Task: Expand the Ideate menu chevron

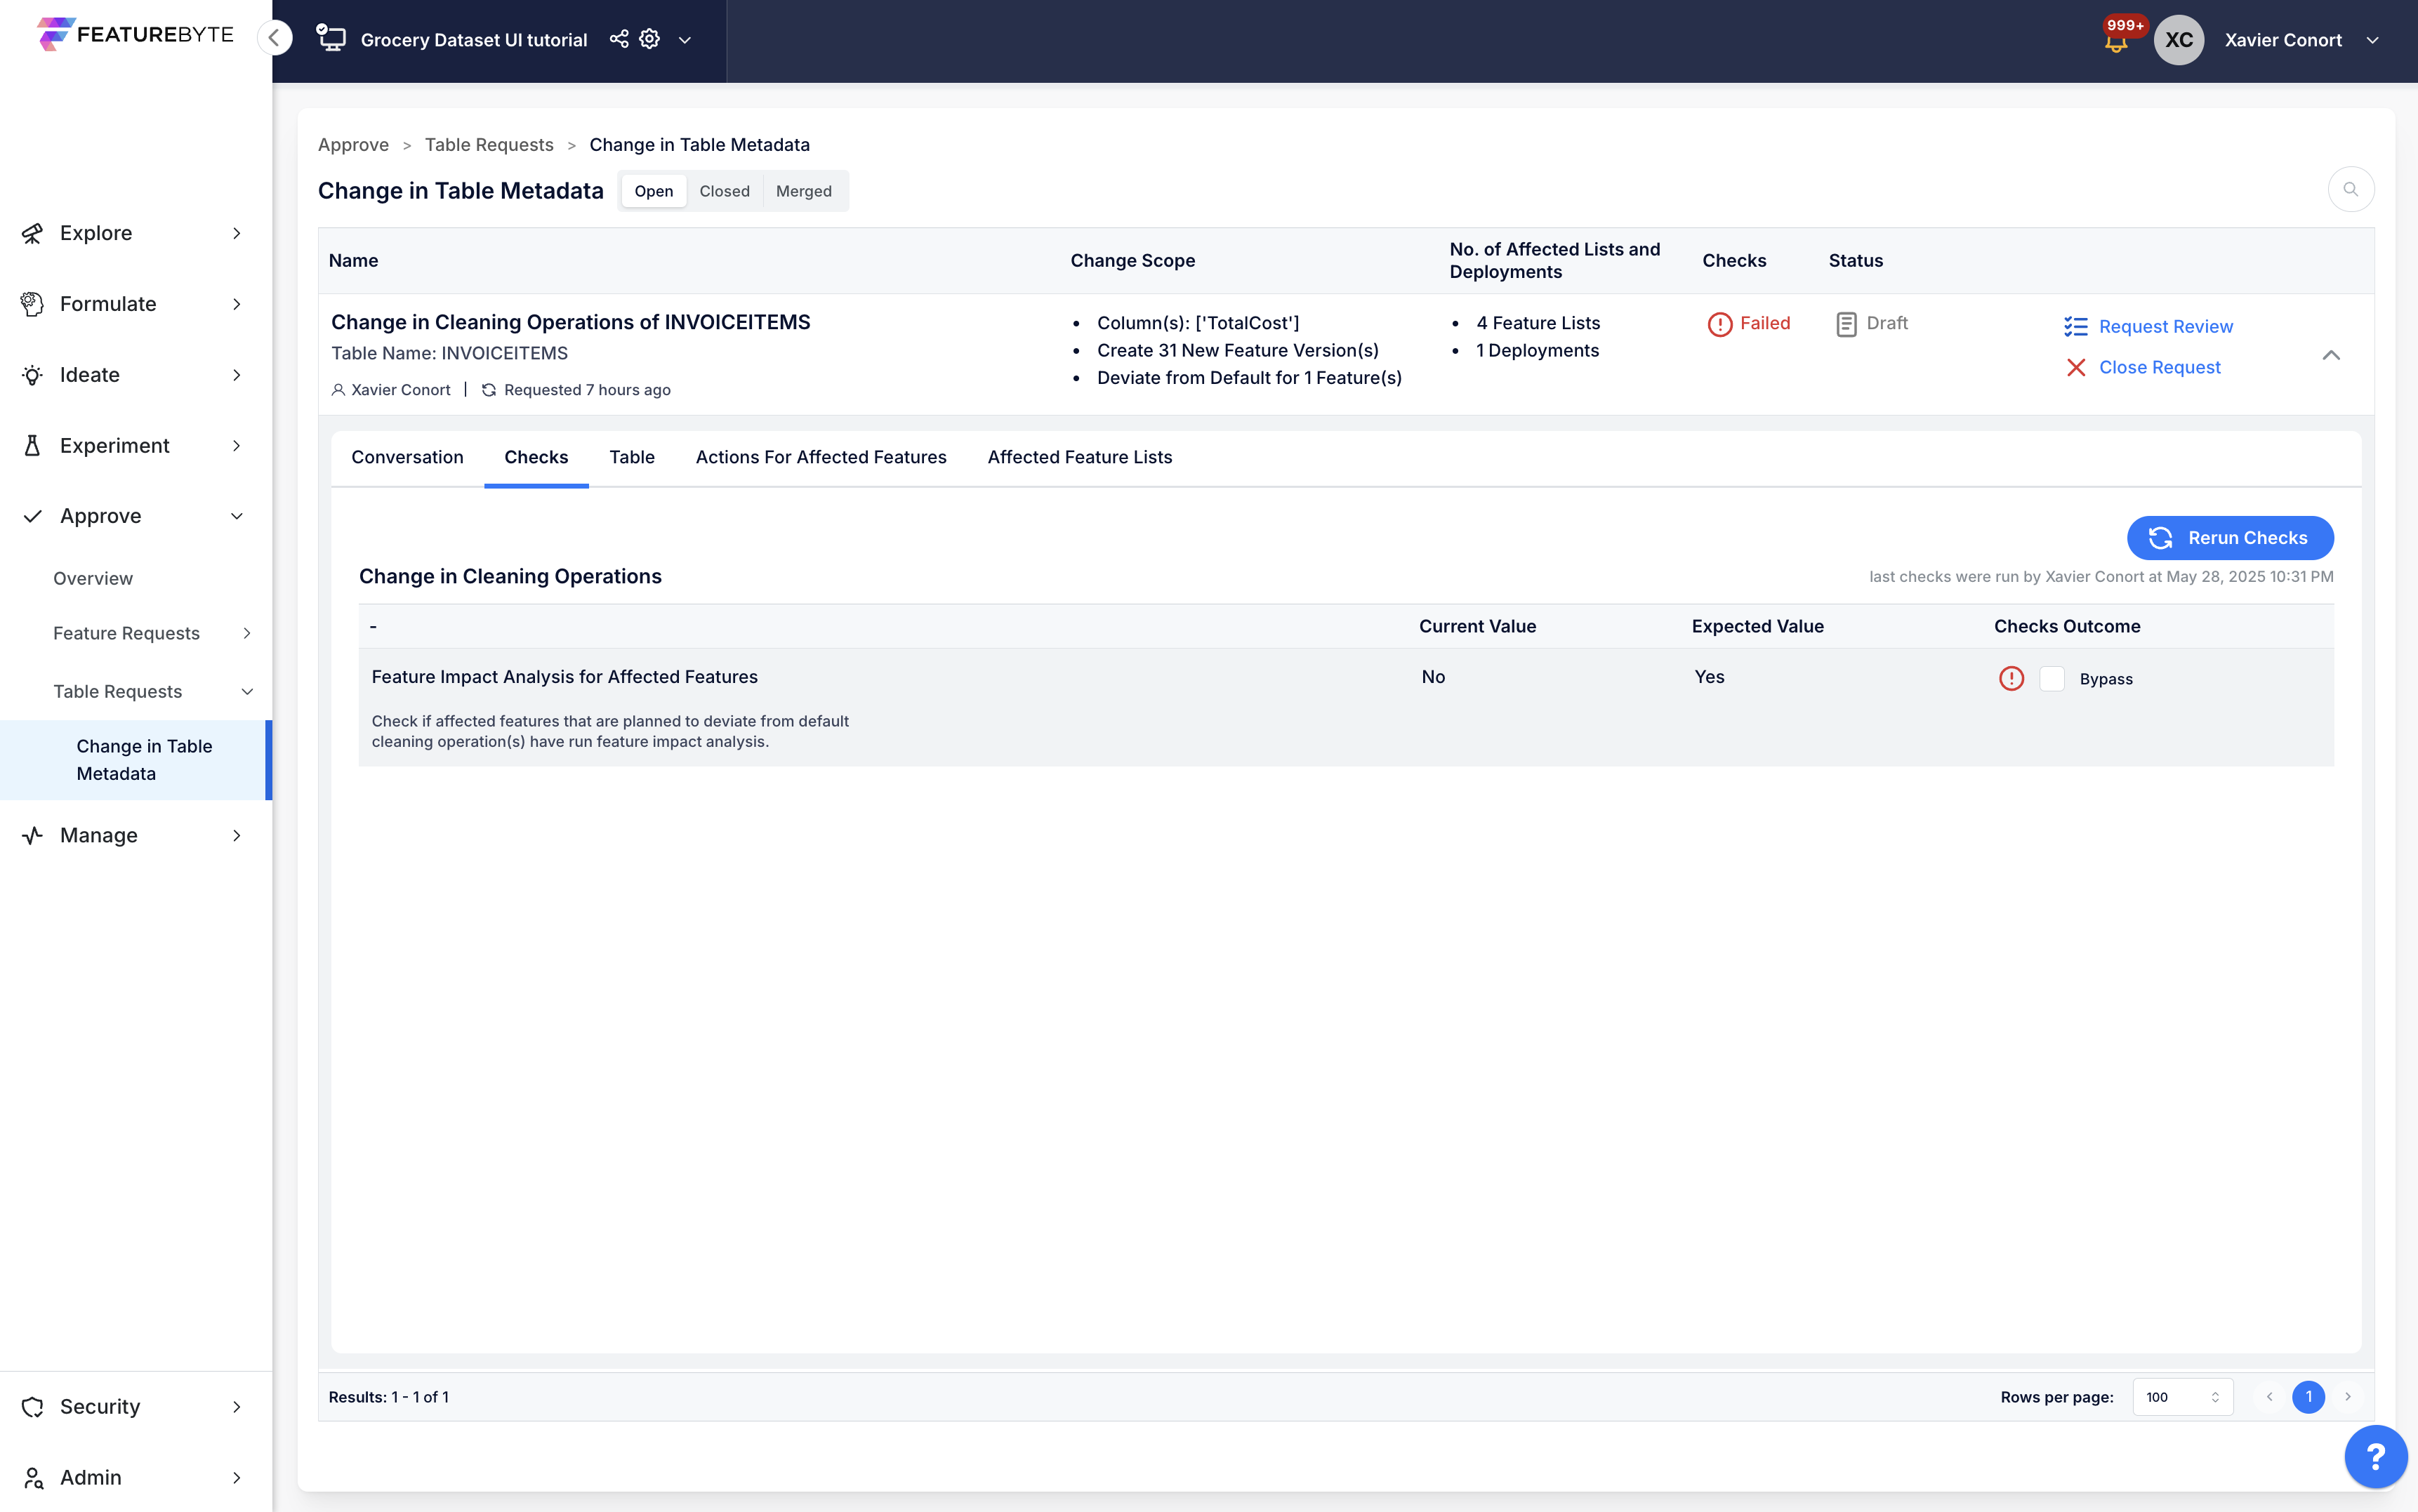Action: (237, 375)
